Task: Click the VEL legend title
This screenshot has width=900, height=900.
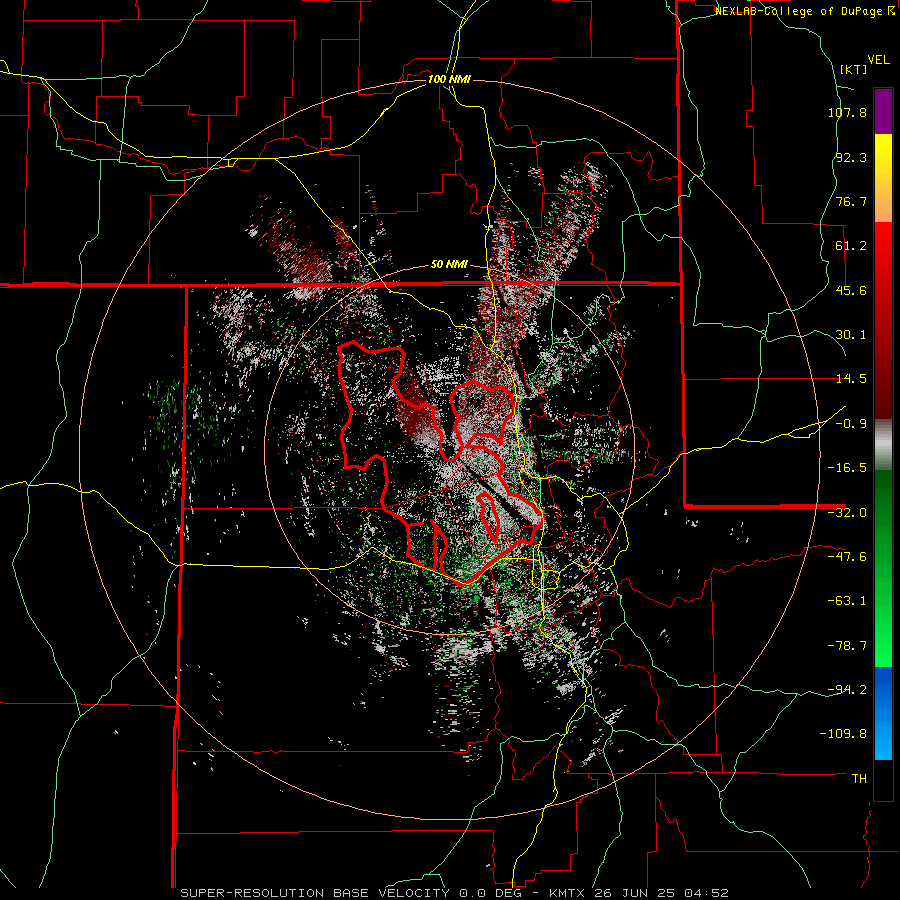Action: (x=878, y=60)
